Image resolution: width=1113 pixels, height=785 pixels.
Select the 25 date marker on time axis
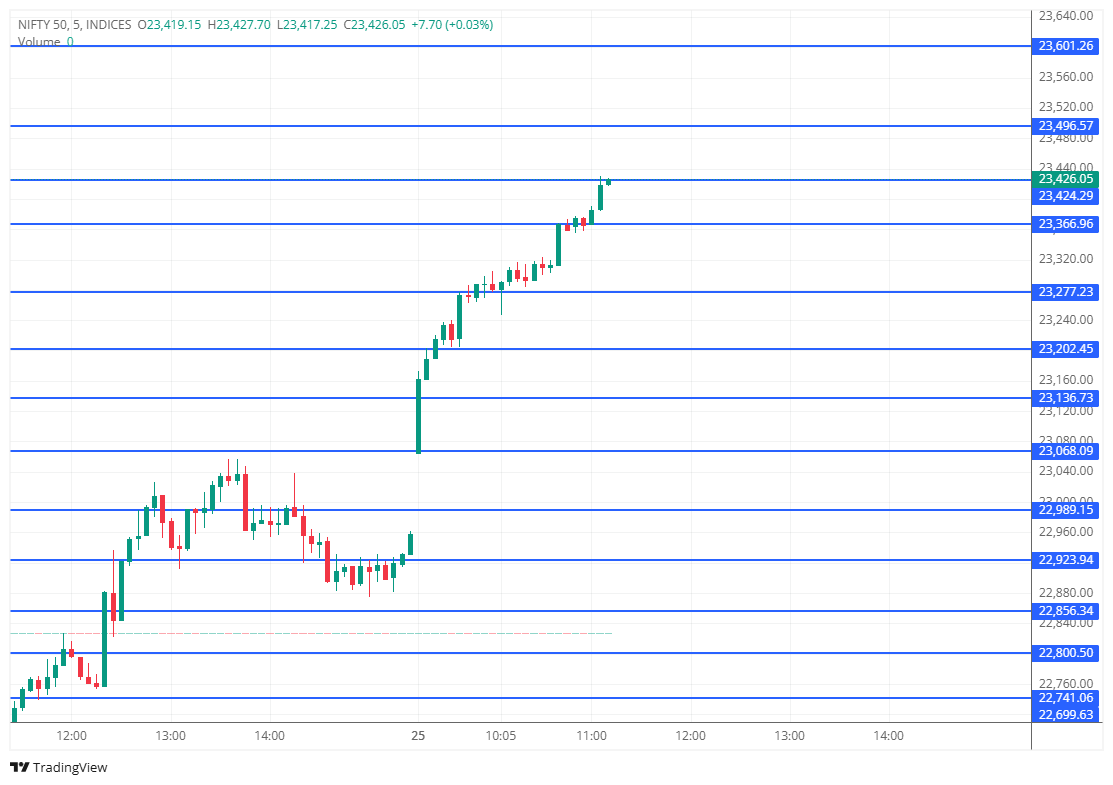tap(418, 735)
